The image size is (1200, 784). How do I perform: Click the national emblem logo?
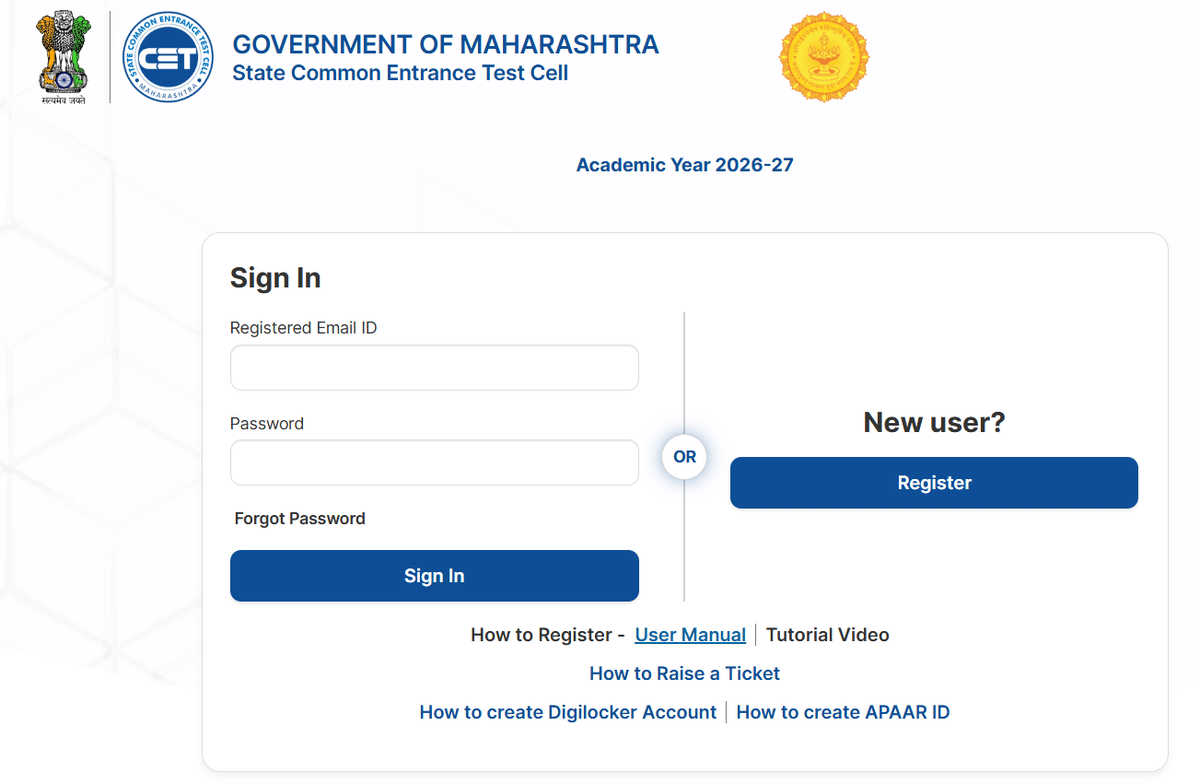click(62, 55)
